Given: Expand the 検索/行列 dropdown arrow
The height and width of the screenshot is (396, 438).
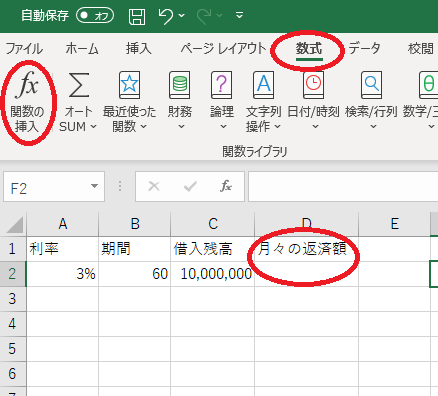Looking at the screenshot, I should (x=374, y=127).
